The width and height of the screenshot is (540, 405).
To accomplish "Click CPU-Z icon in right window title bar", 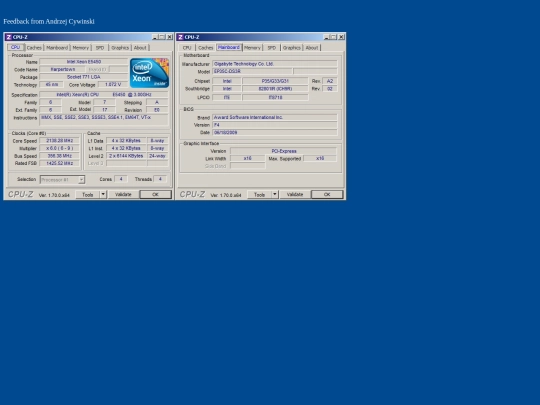I will (x=180, y=37).
